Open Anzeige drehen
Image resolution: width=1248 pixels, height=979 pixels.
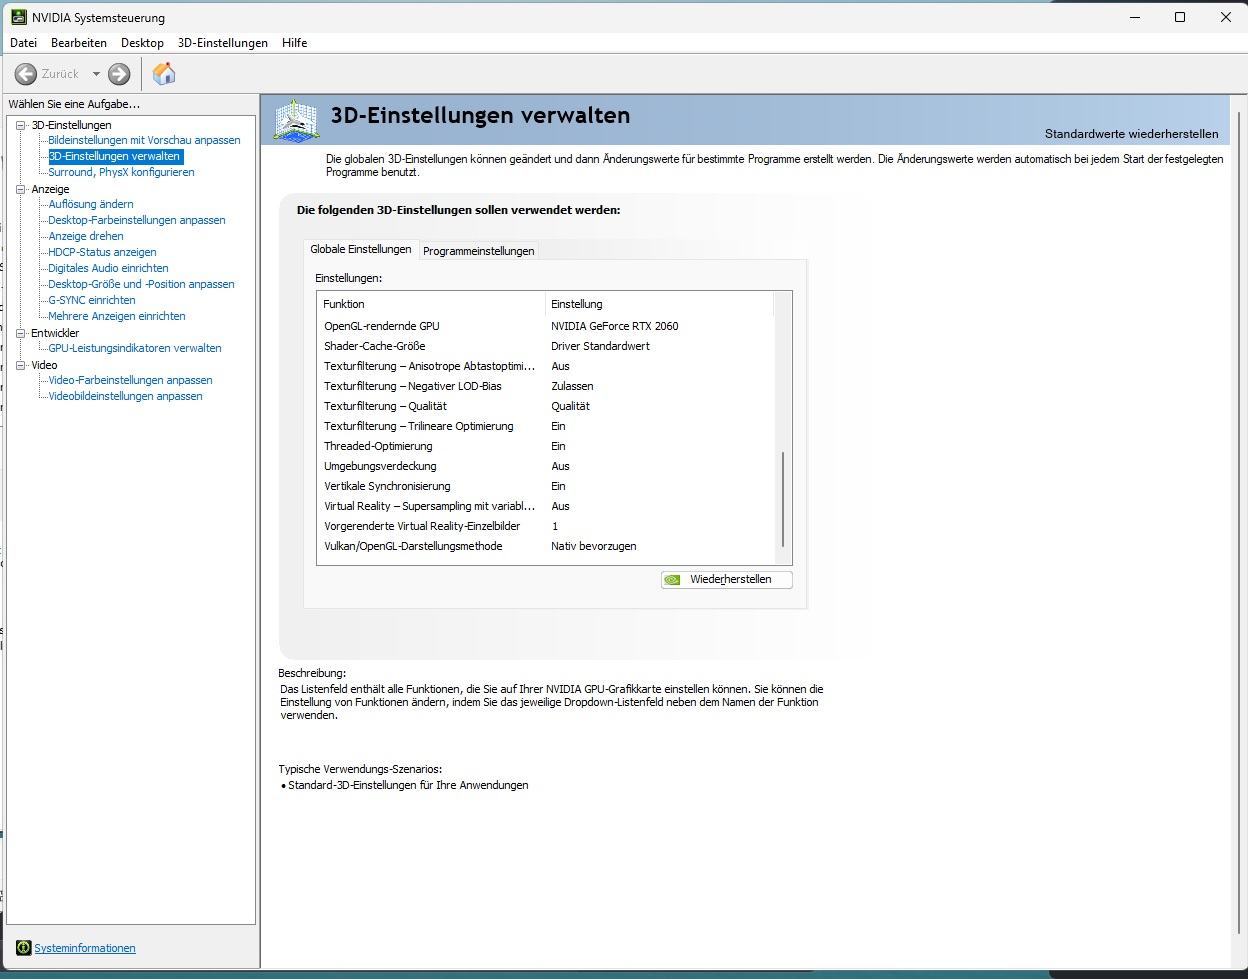(86, 236)
